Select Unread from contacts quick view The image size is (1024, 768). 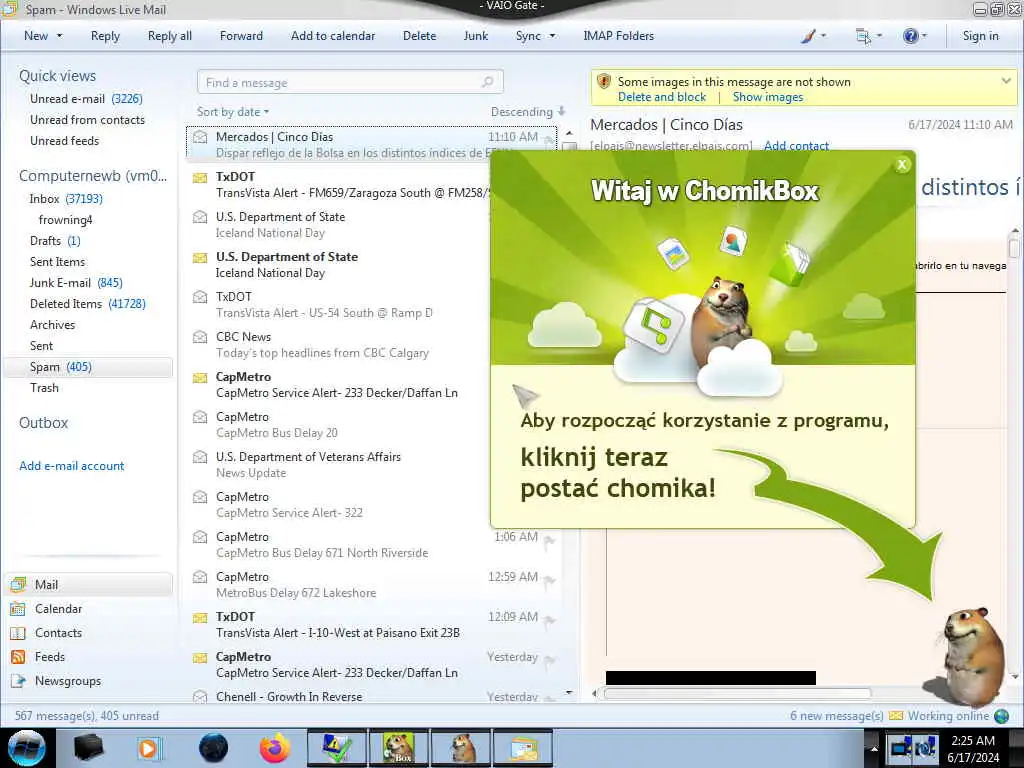tap(88, 120)
